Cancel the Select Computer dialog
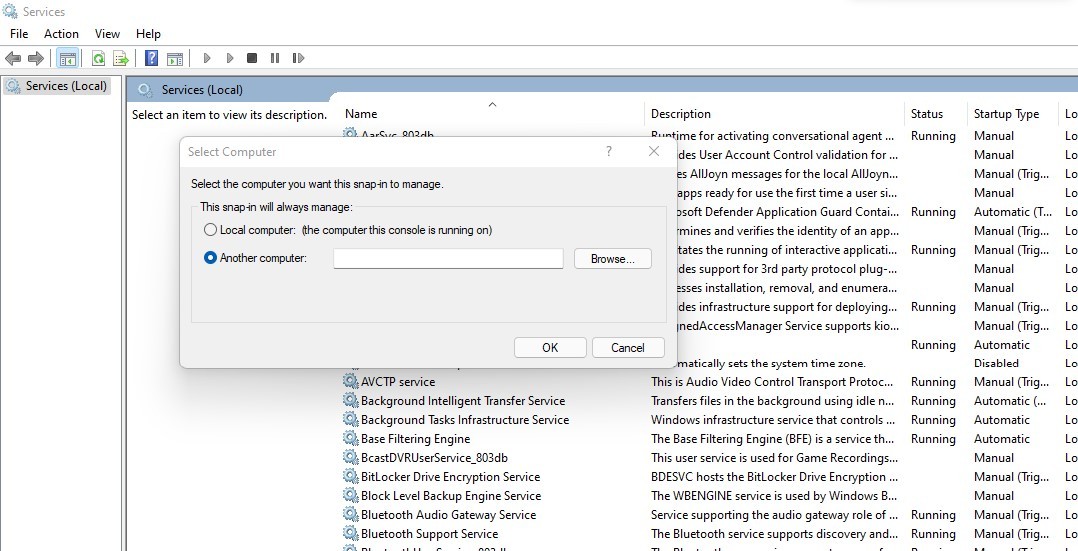 pyautogui.click(x=627, y=348)
